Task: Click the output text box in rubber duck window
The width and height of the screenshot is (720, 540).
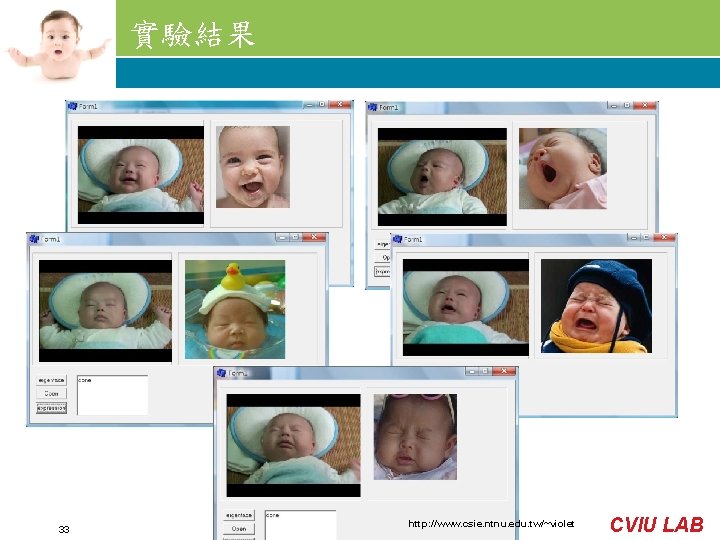Action: 112,395
